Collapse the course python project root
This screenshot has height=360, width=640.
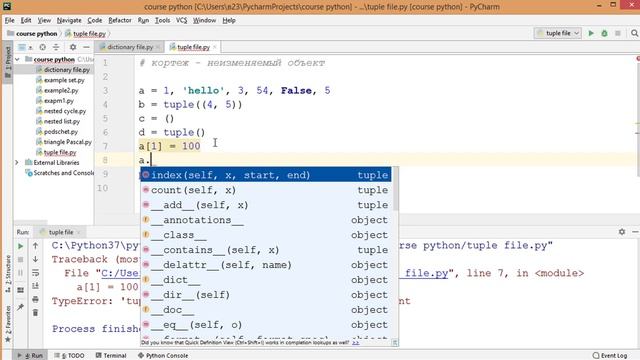point(17,60)
